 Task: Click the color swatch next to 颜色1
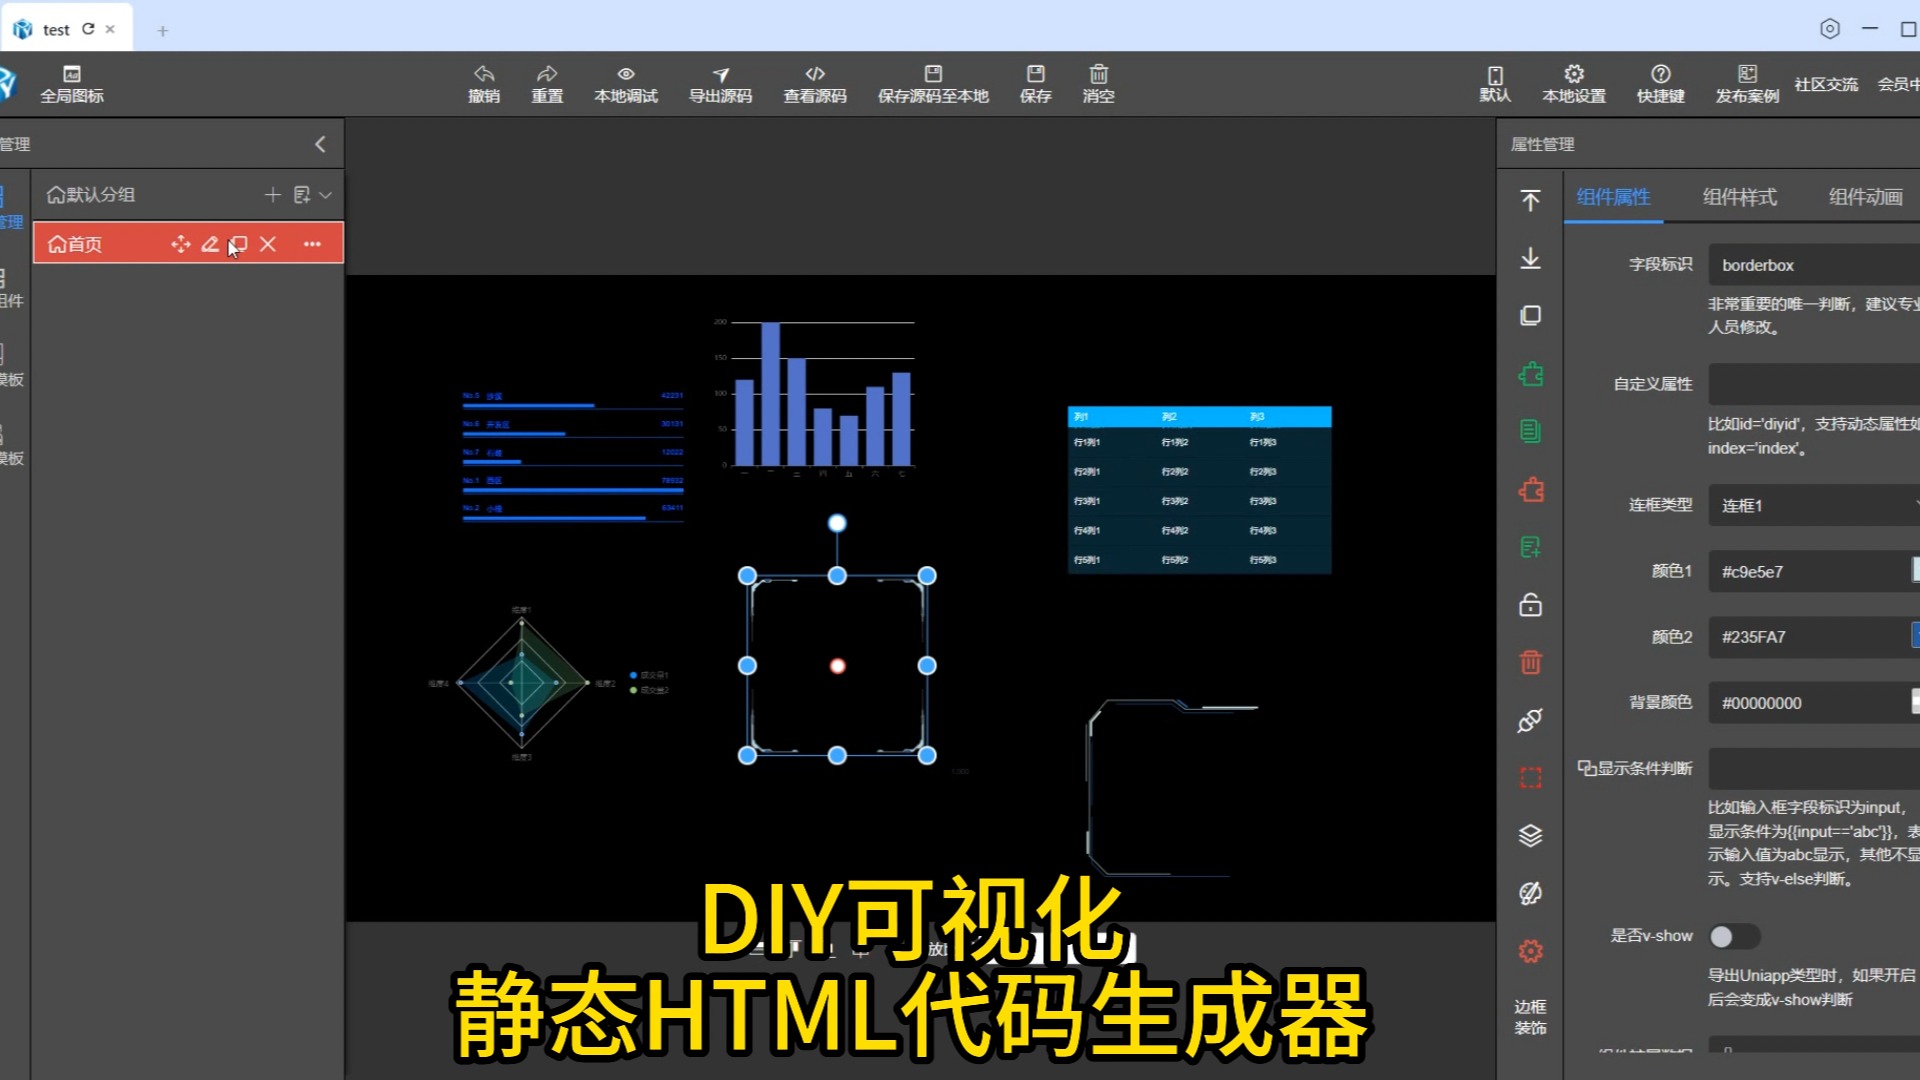1915,570
